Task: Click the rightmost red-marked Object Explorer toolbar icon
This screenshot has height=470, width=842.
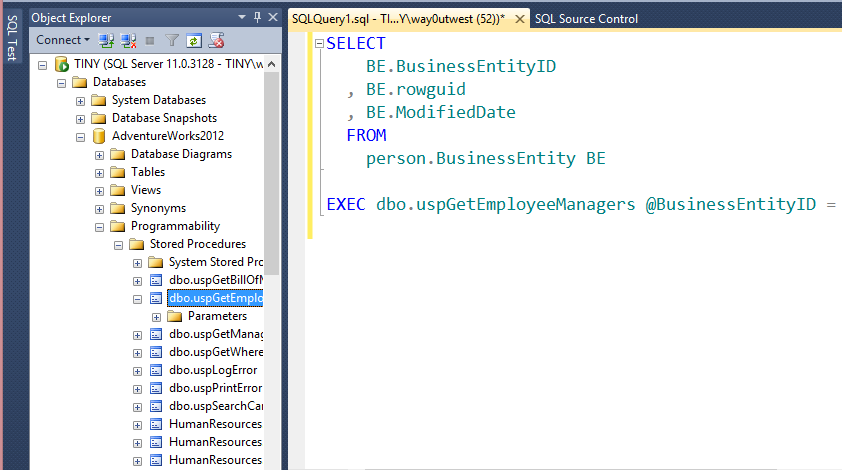Action: 216,40
